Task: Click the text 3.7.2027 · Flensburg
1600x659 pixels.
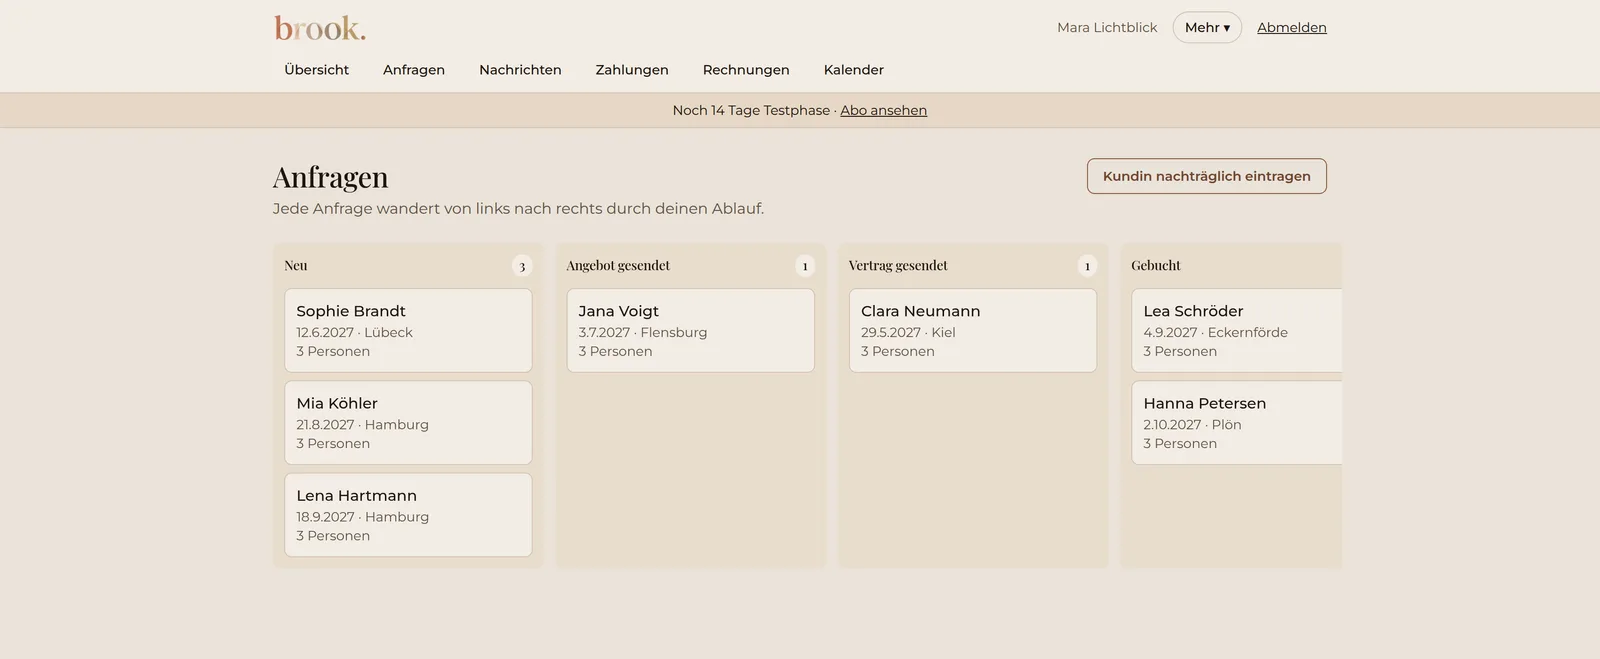Action: [x=643, y=333]
